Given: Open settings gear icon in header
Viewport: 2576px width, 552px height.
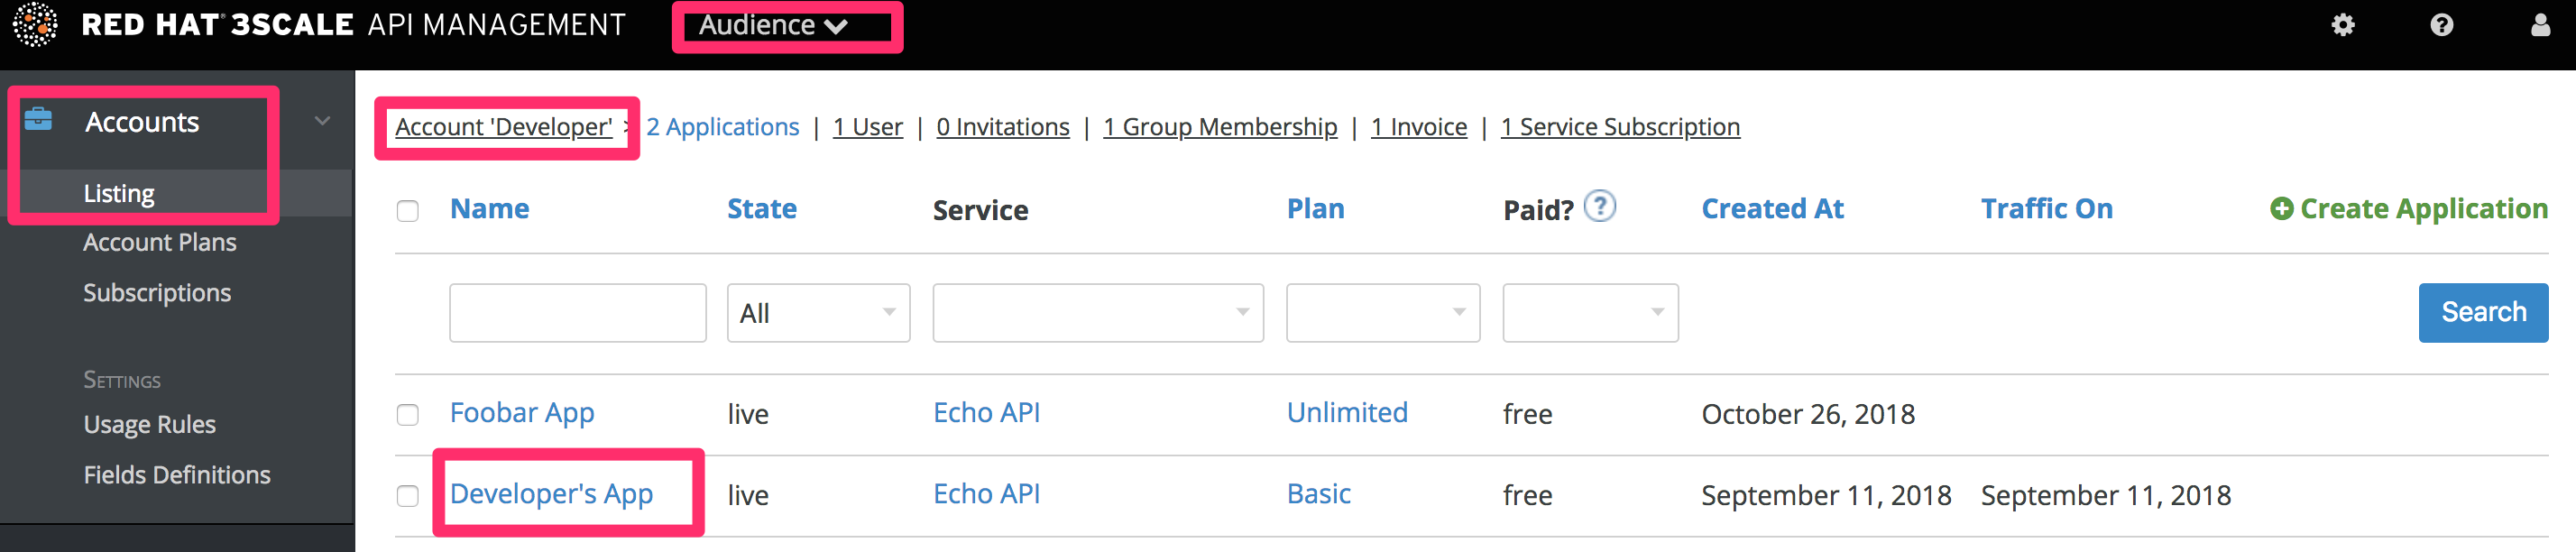Looking at the screenshot, I should click(2342, 25).
